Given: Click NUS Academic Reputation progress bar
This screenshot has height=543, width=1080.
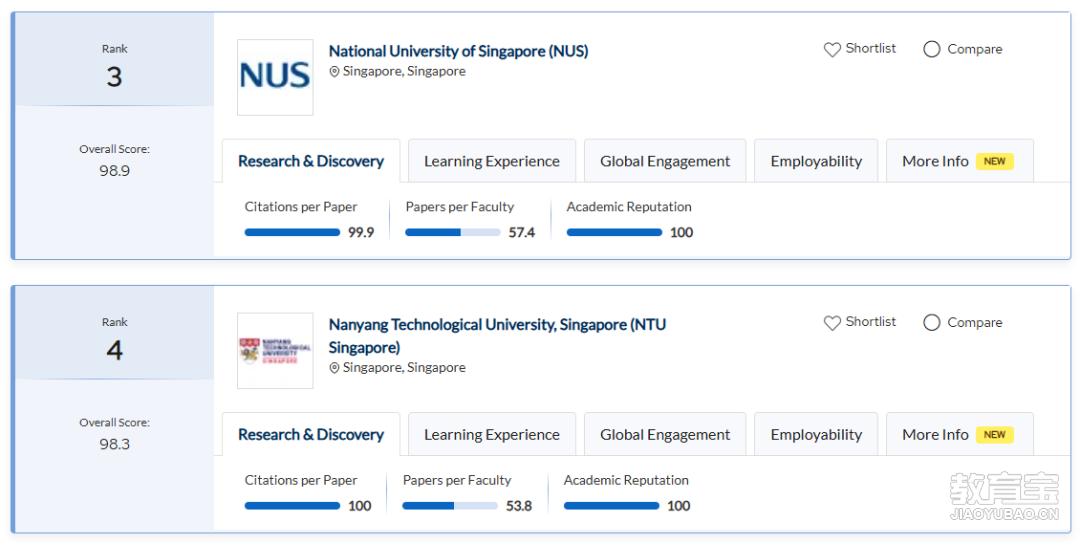Looking at the screenshot, I should pos(614,233).
